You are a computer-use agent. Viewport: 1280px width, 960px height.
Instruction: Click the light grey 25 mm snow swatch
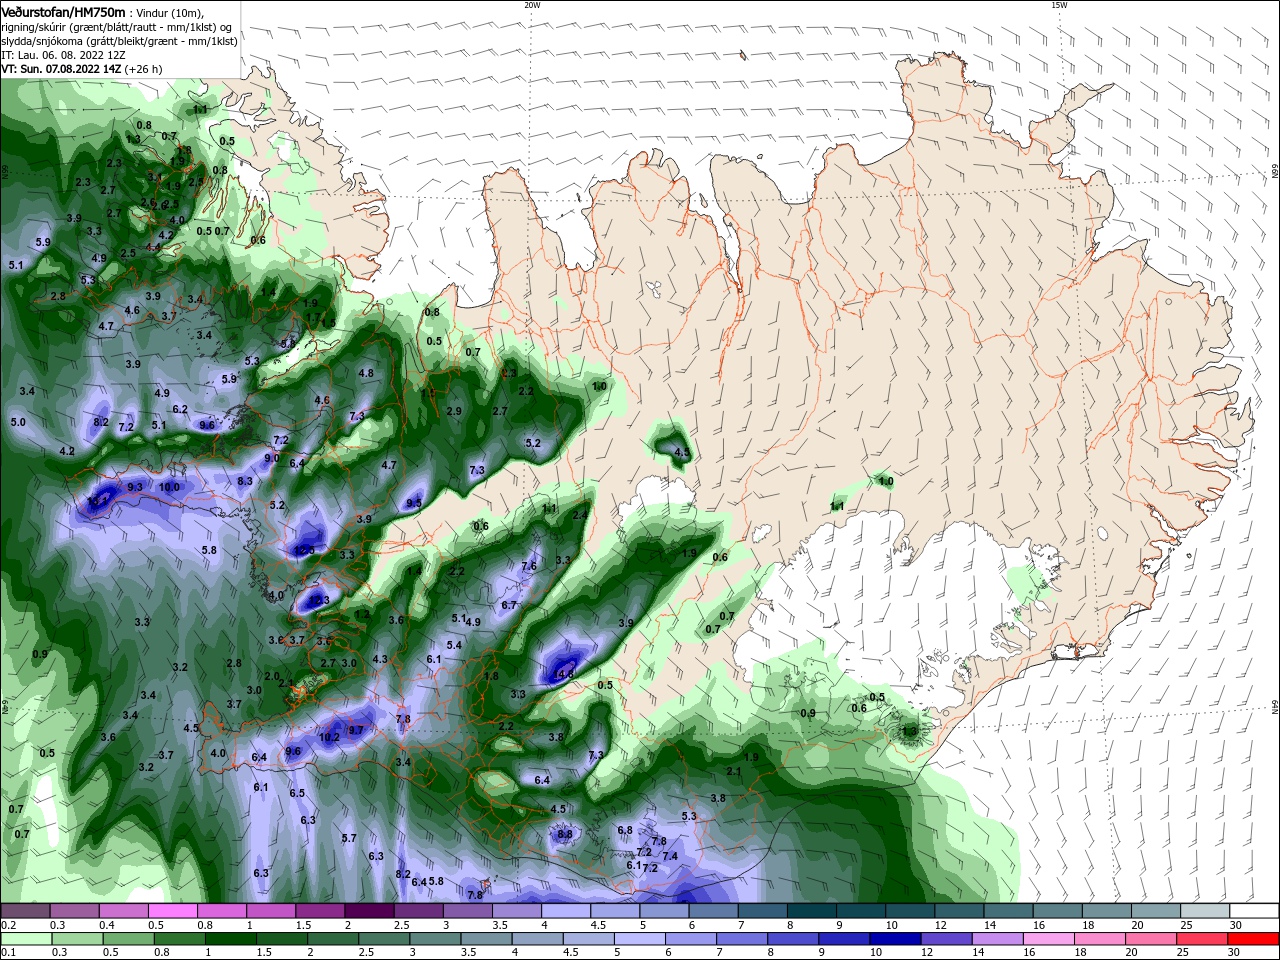click(x=1205, y=911)
